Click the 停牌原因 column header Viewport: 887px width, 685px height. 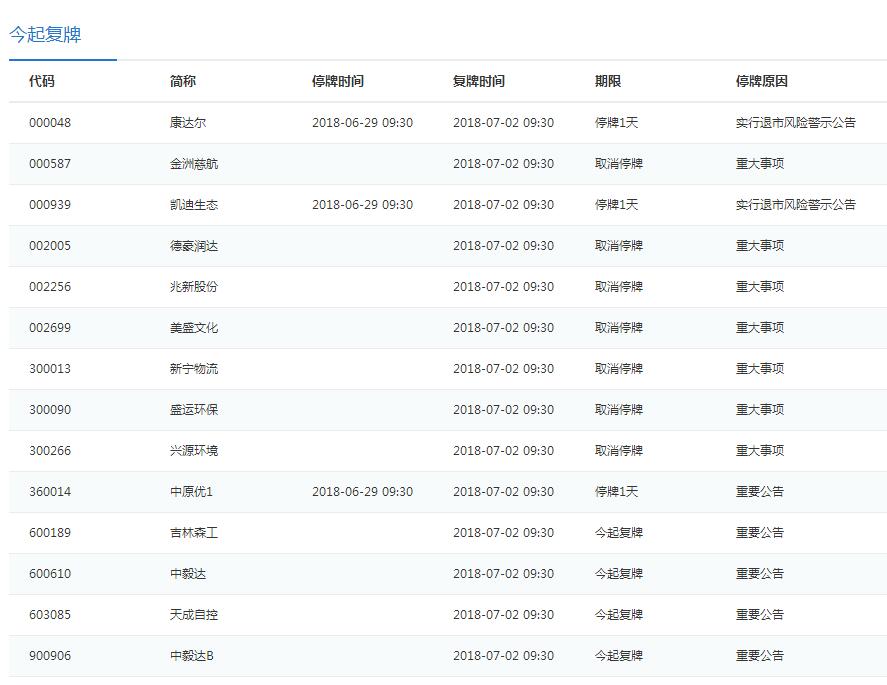tap(762, 82)
